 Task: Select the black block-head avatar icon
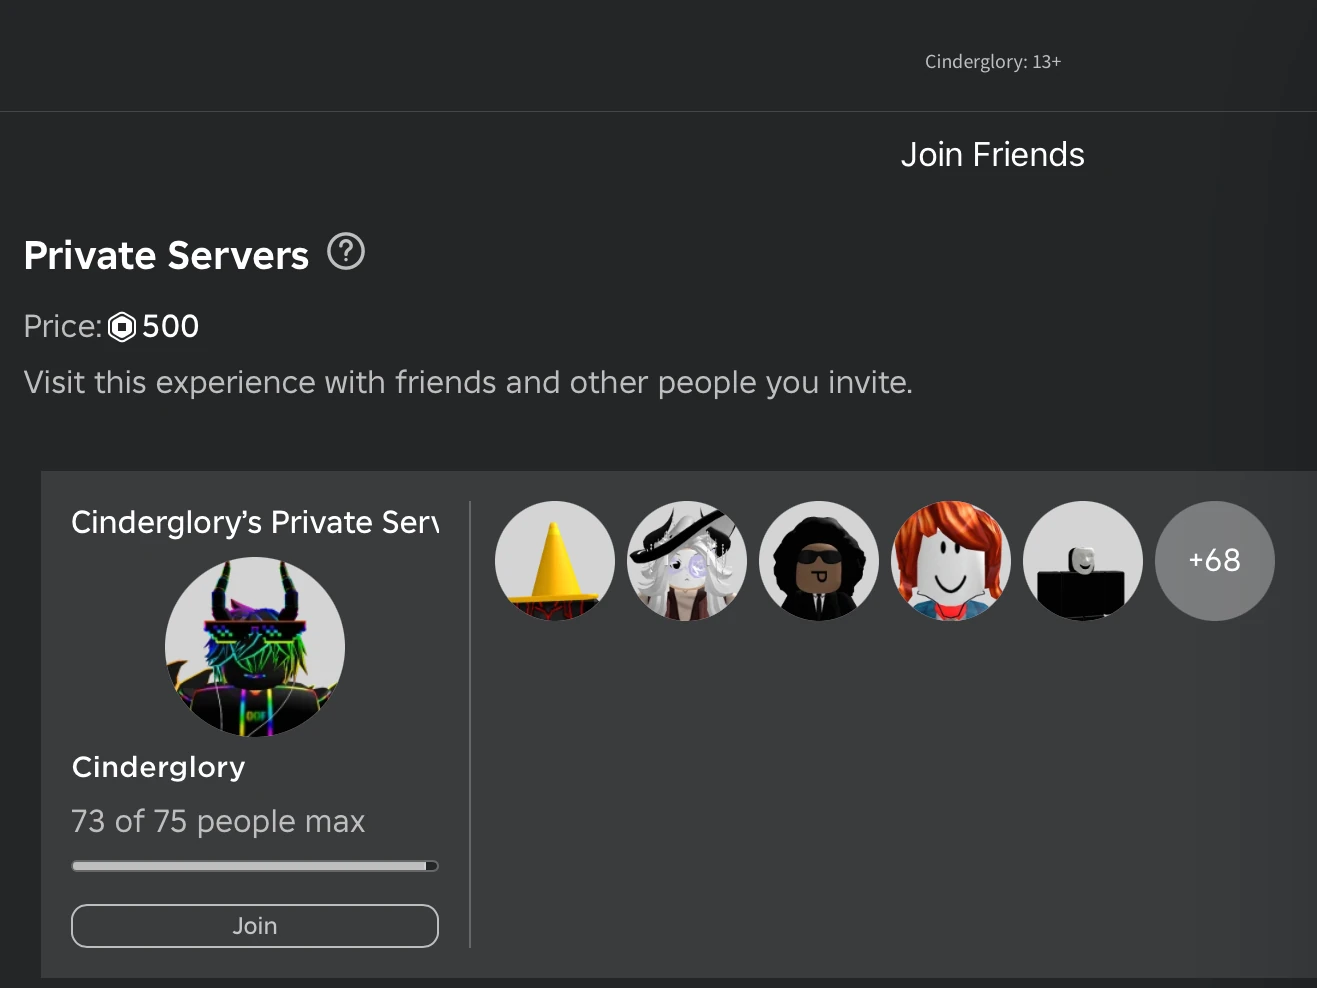click(1083, 561)
